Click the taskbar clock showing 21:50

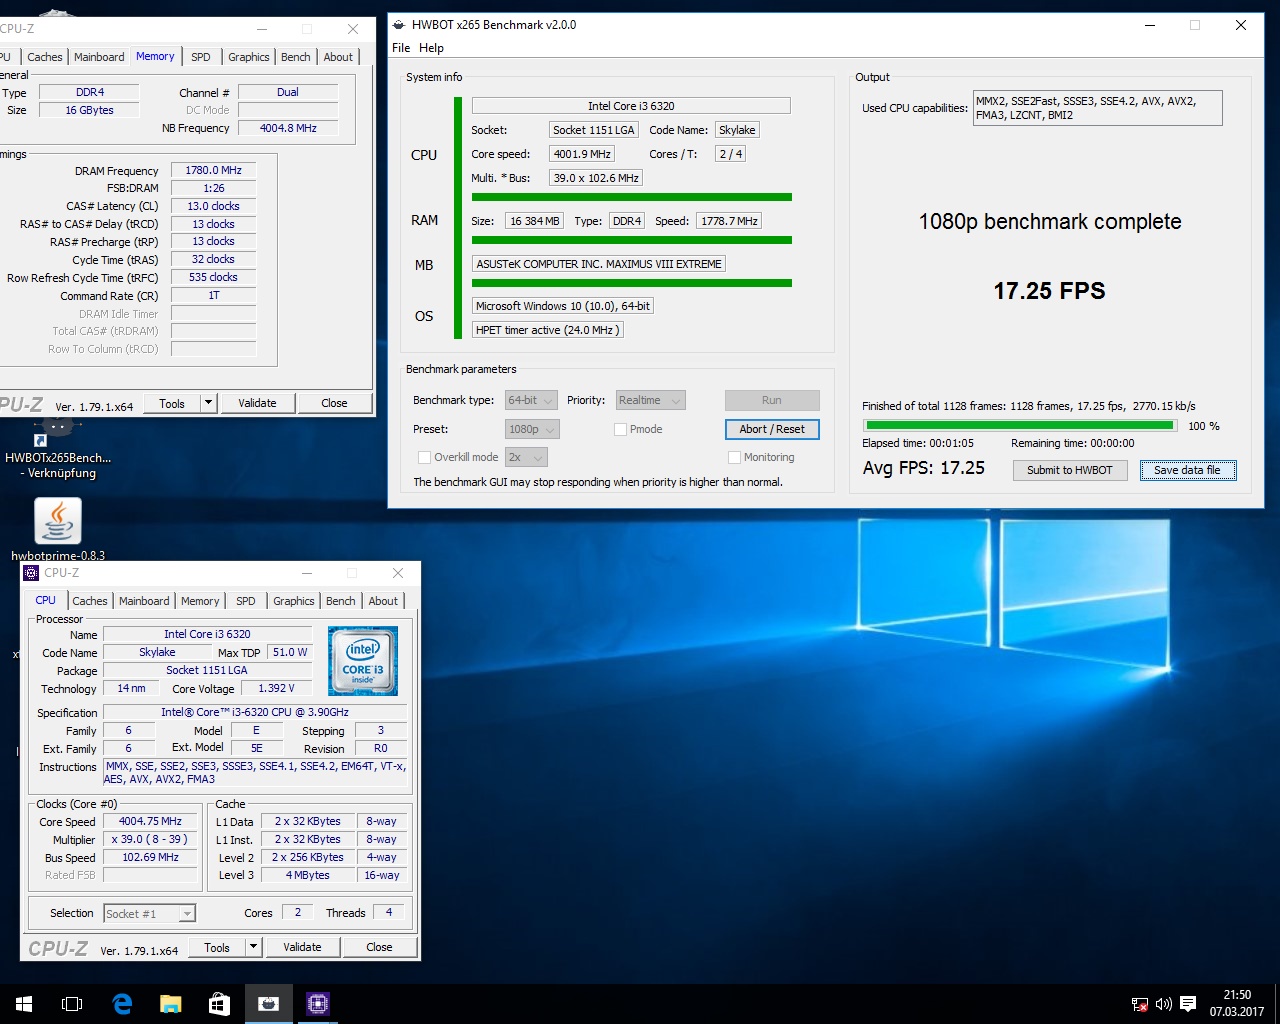tap(1237, 1004)
